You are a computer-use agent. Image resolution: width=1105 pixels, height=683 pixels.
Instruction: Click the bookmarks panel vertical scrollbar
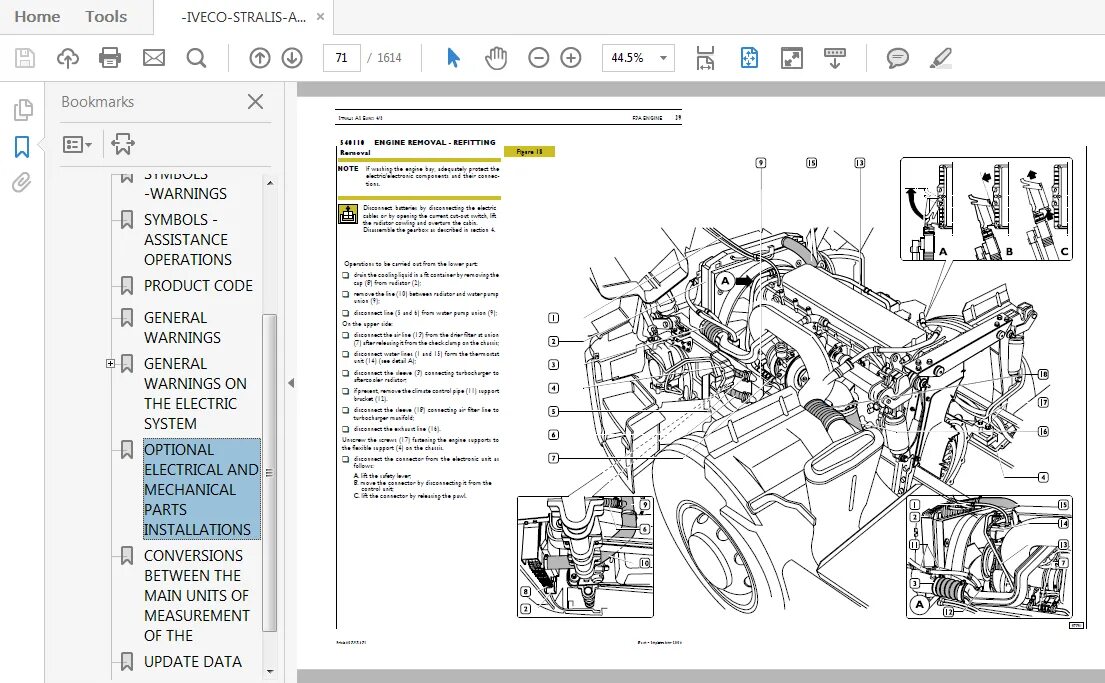tap(268, 470)
